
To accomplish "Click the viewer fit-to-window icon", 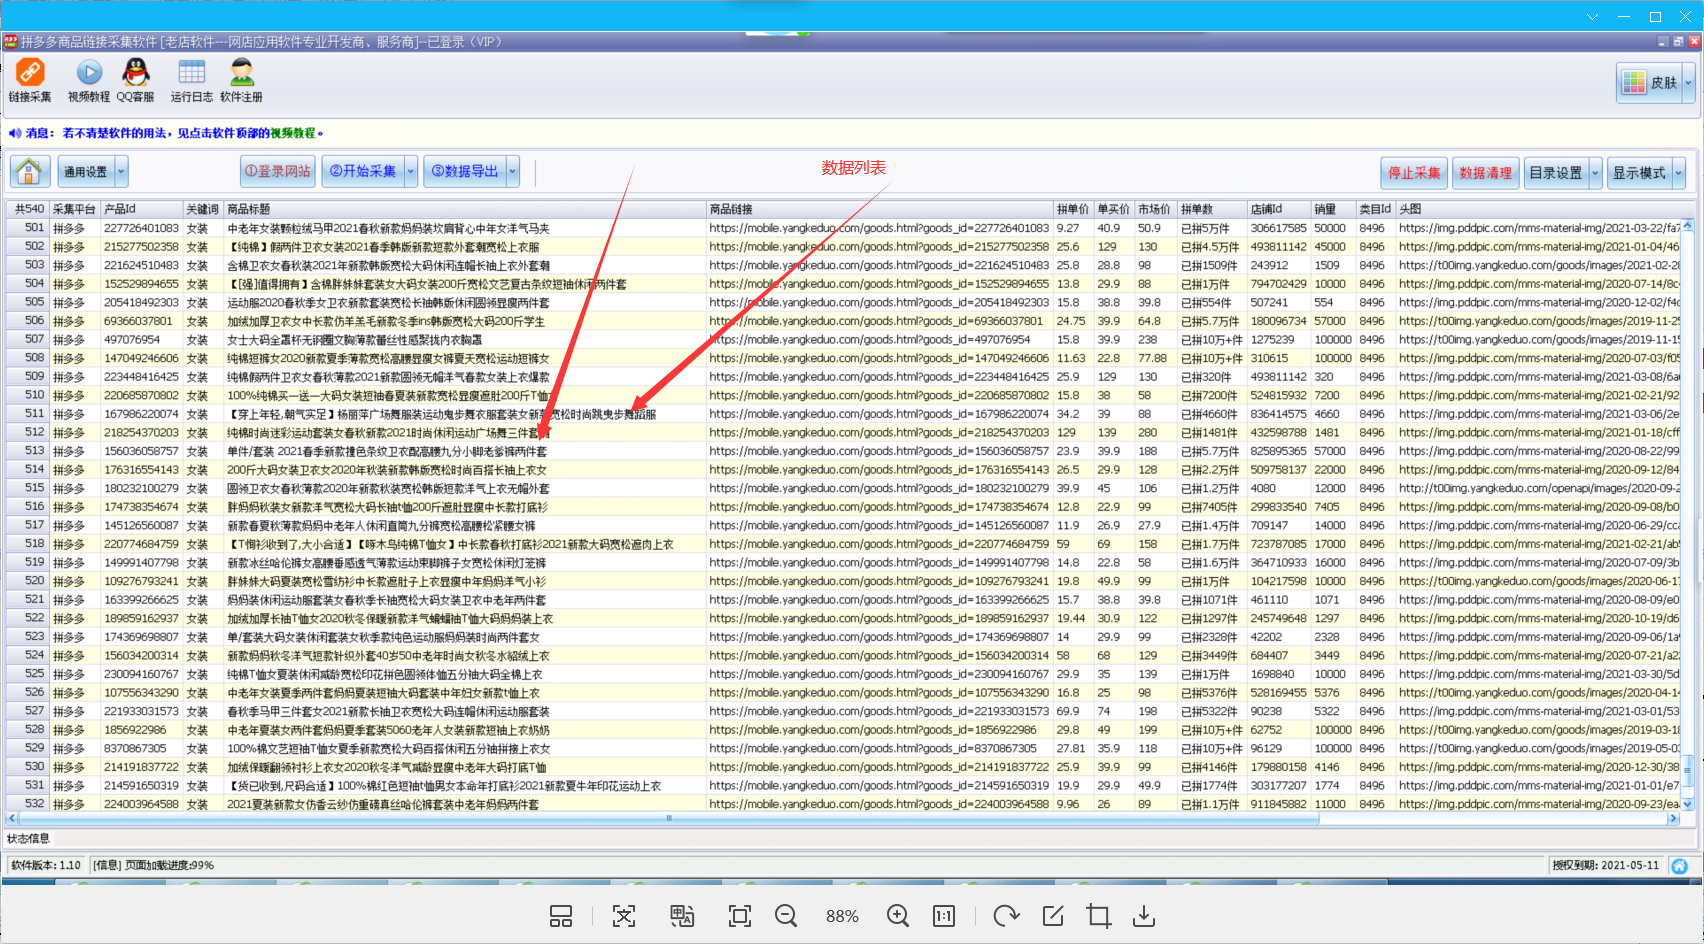I will [x=740, y=916].
